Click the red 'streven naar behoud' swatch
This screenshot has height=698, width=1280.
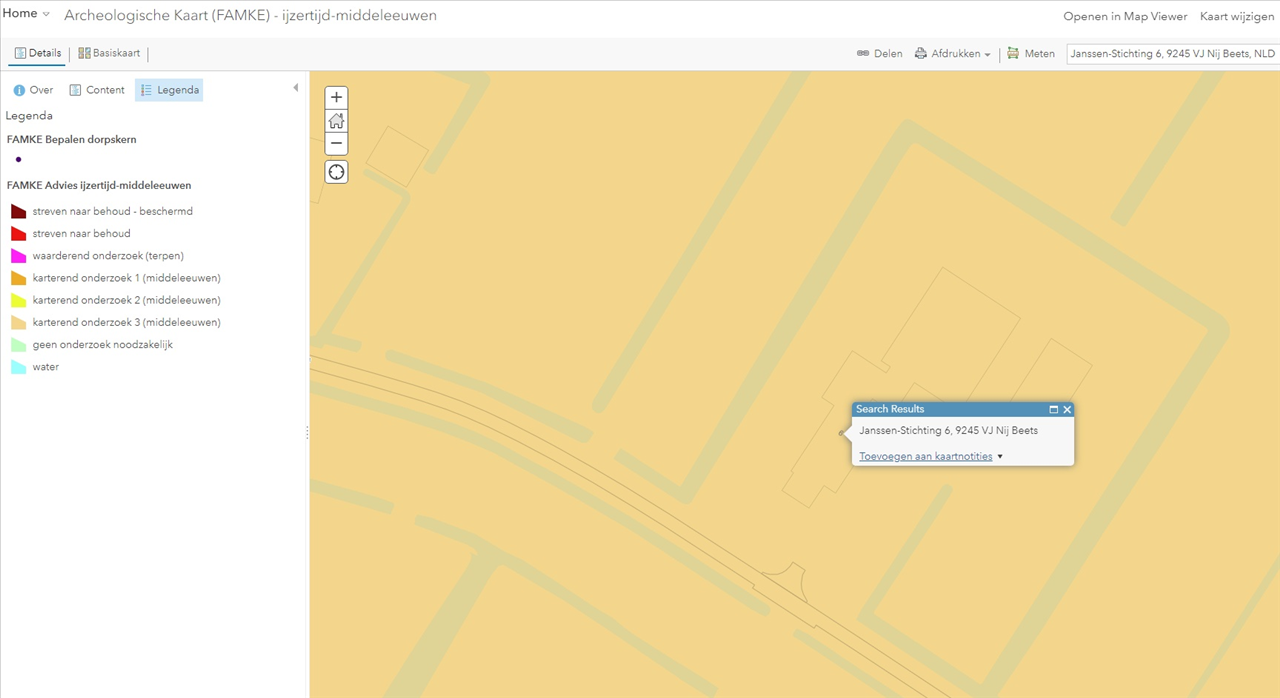pyautogui.click(x=18, y=234)
